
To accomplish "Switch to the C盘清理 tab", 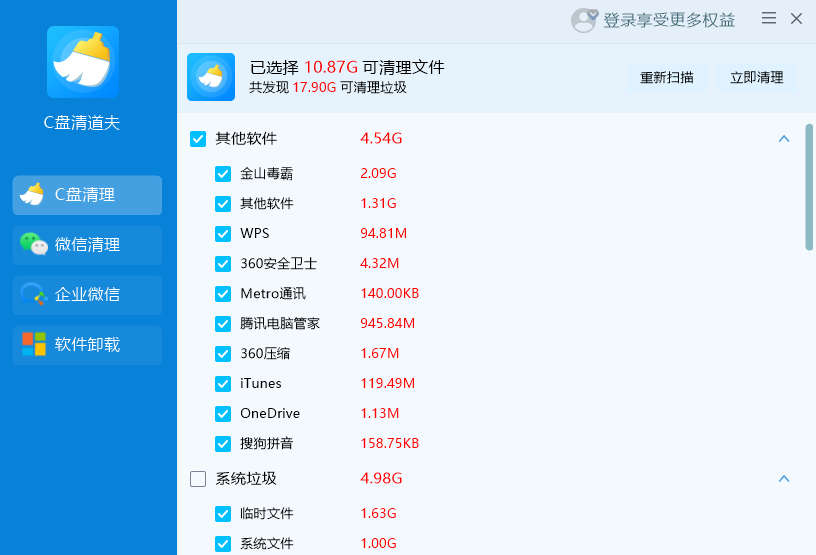I will point(87,195).
